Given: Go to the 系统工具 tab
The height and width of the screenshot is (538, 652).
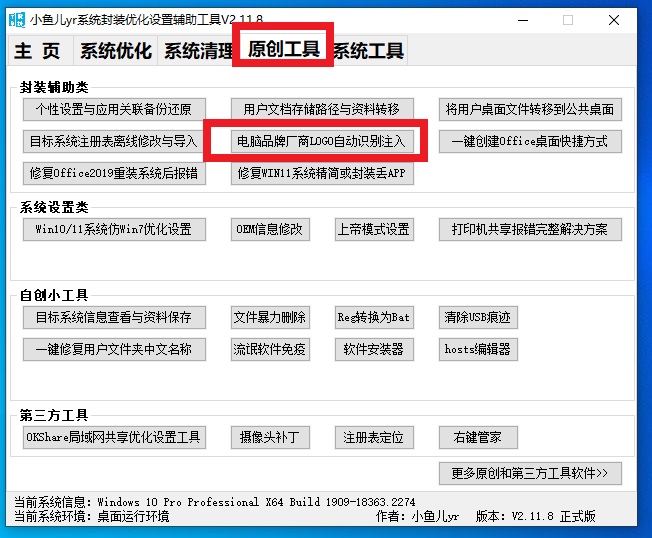Looking at the screenshot, I should [x=370, y=52].
